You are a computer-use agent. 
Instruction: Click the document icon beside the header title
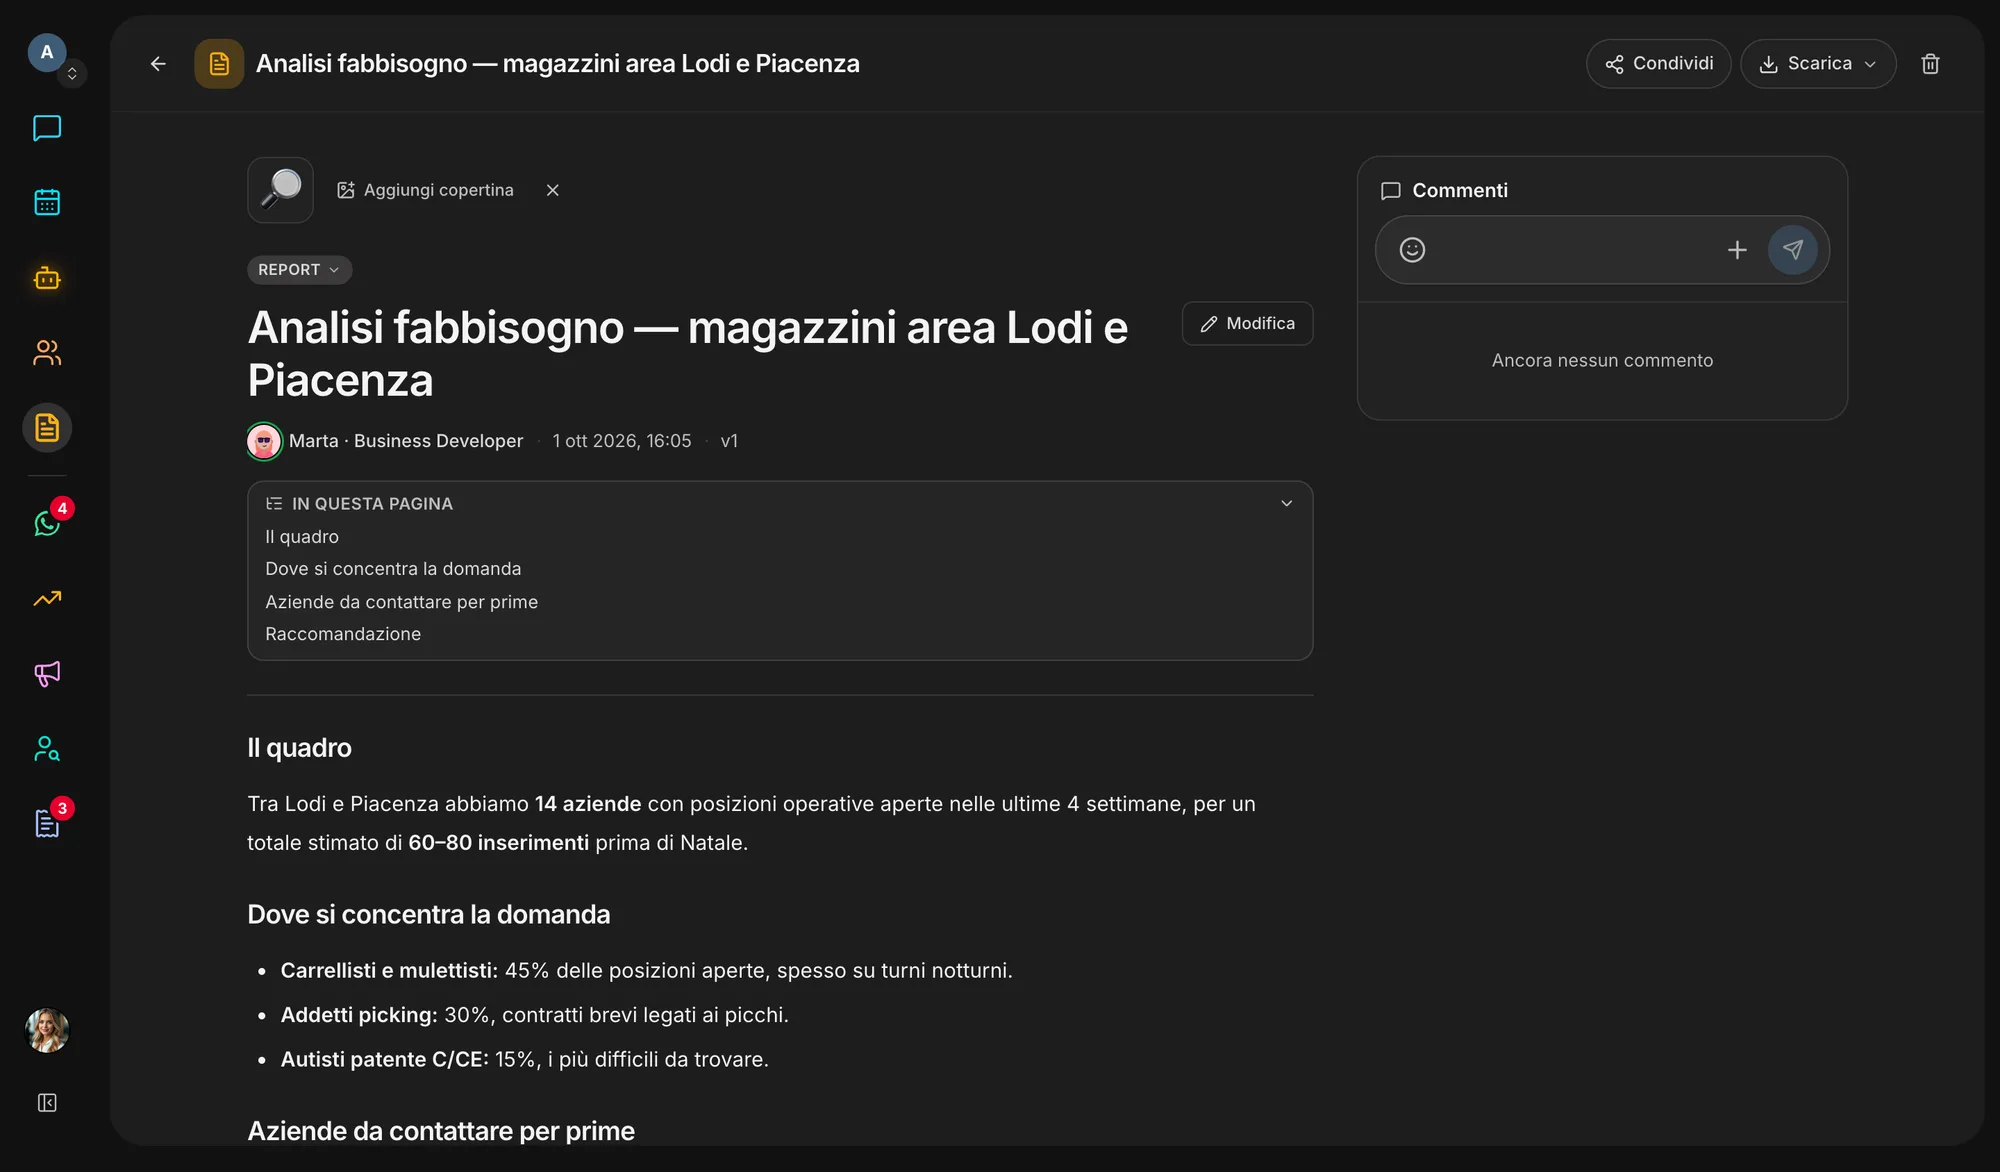(x=219, y=63)
